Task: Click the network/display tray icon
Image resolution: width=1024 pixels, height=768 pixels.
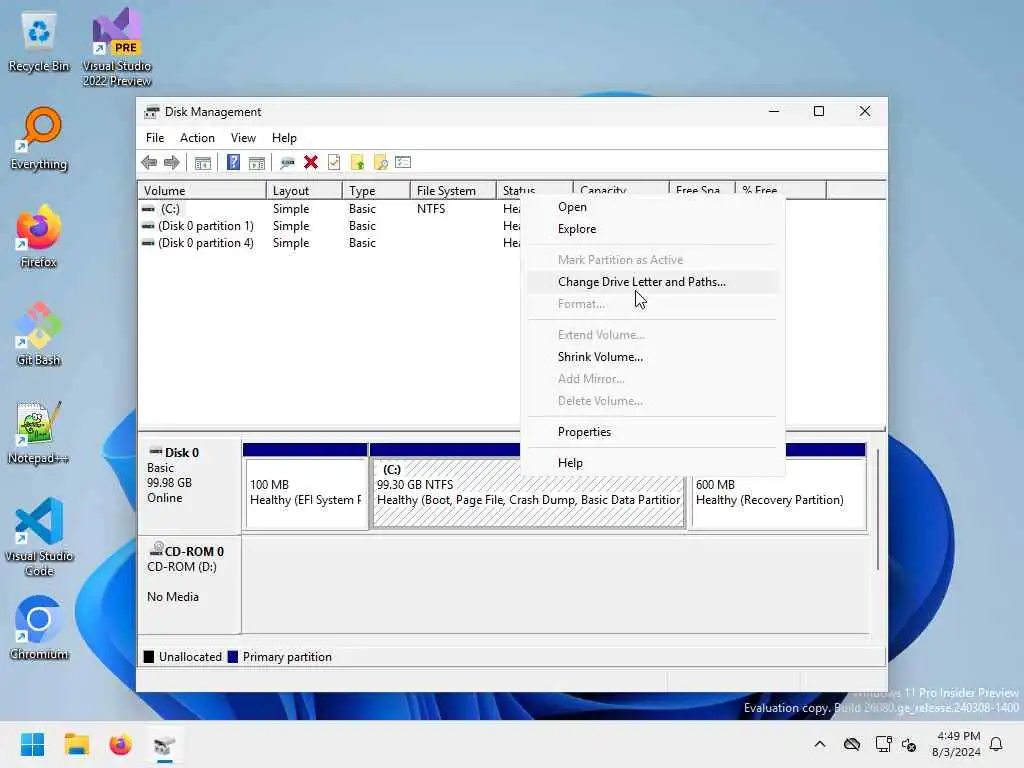Action: (883, 744)
